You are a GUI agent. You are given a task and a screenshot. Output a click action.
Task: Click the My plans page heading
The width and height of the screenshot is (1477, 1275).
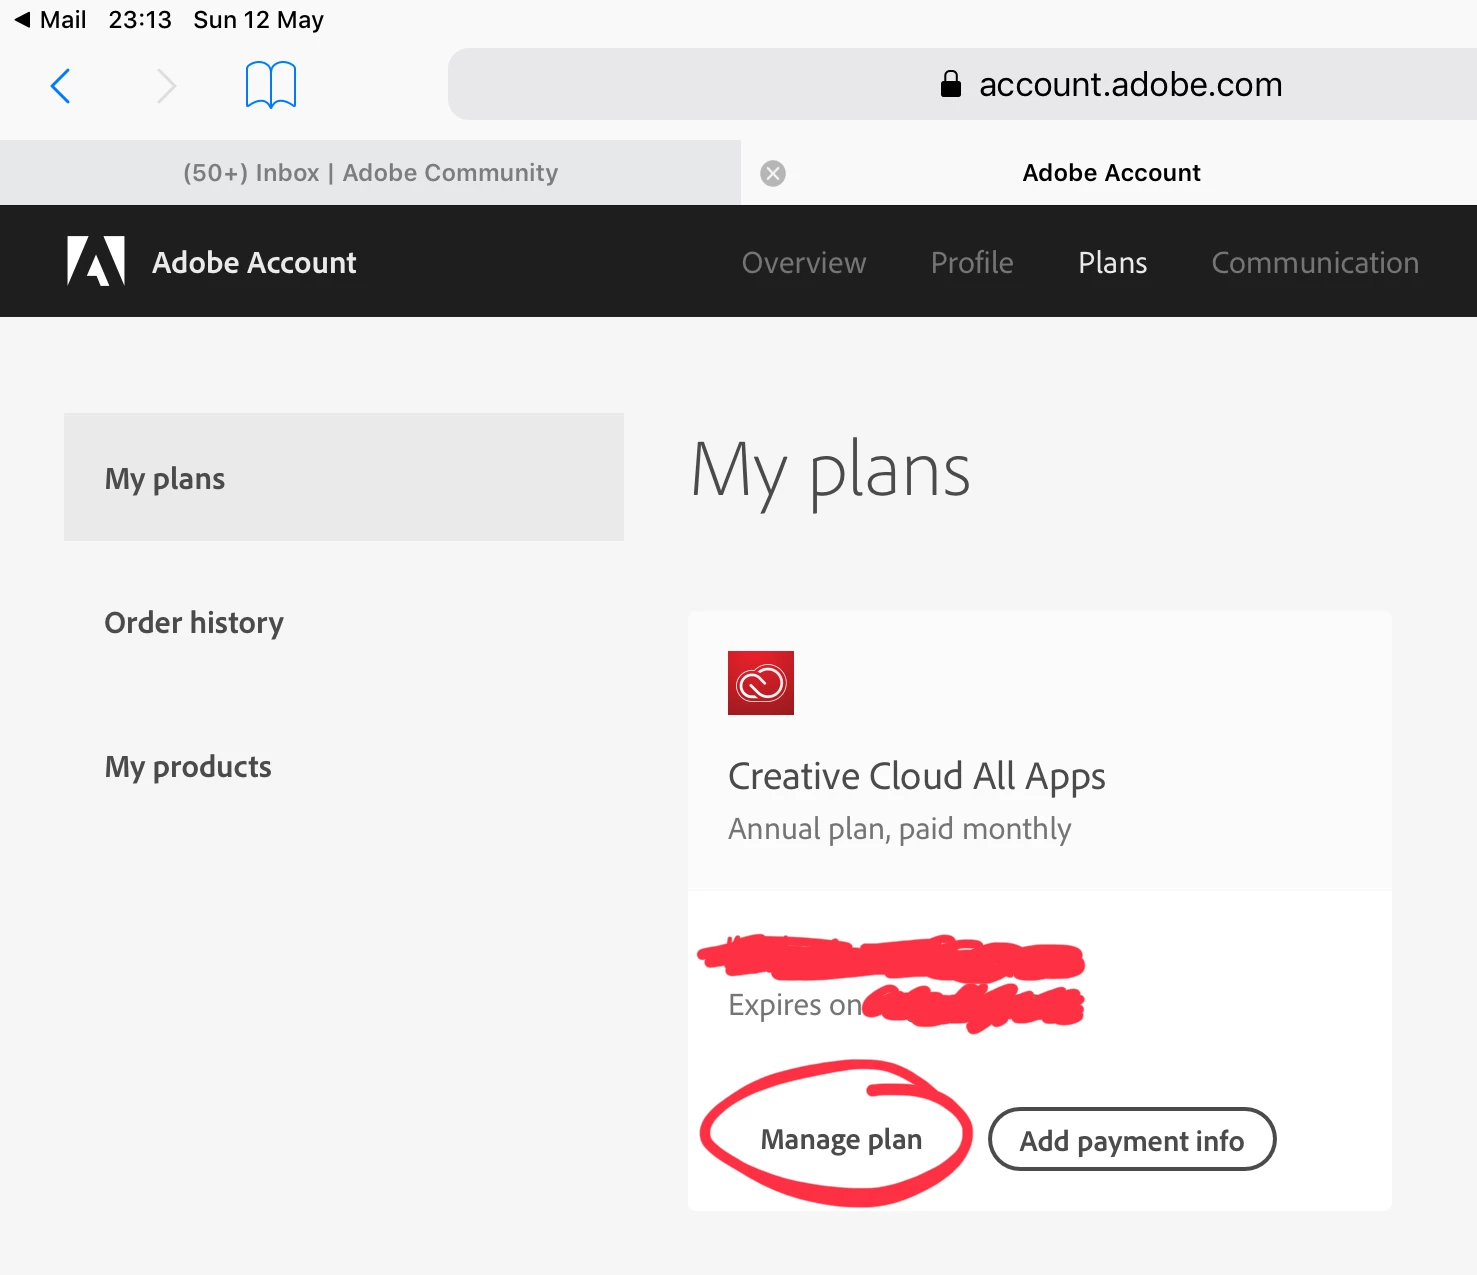pyautogui.click(x=831, y=471)
